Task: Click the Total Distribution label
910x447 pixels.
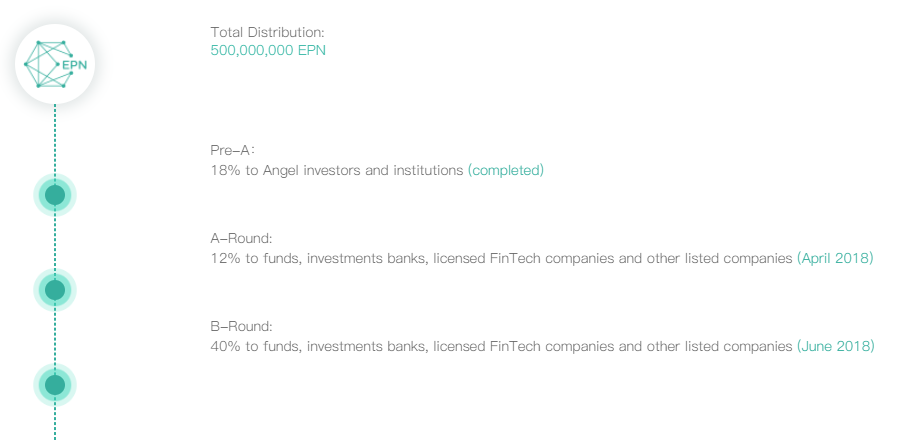Action: pyautogui.click(x=267, y=32)
